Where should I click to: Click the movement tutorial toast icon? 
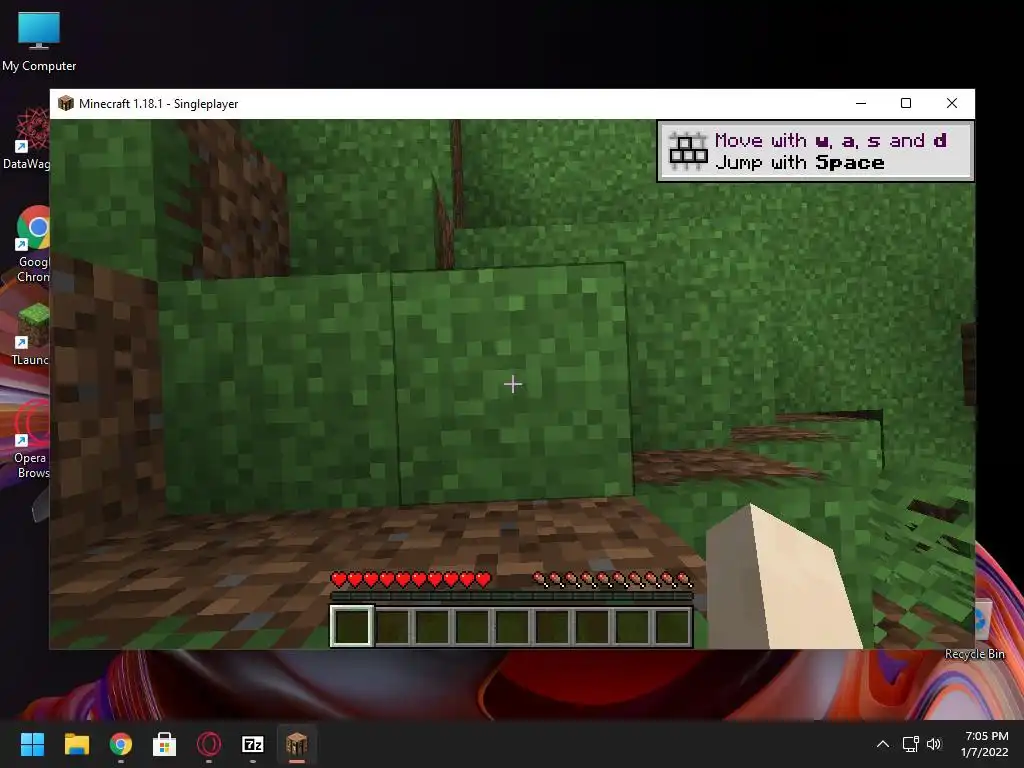688,152
